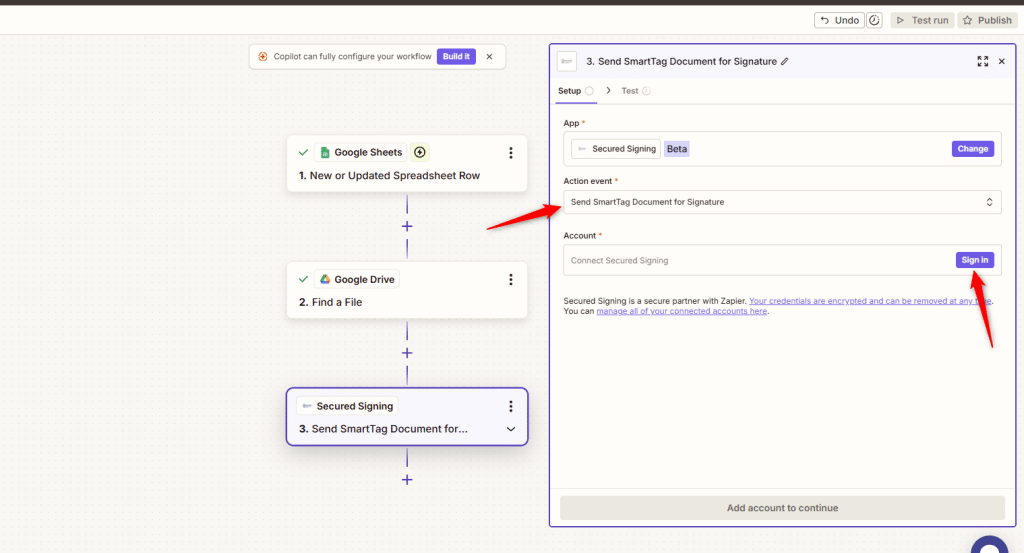Open the Action event dropdown
The width and height of the screenshot is (1024, 553).
[782, 202]
